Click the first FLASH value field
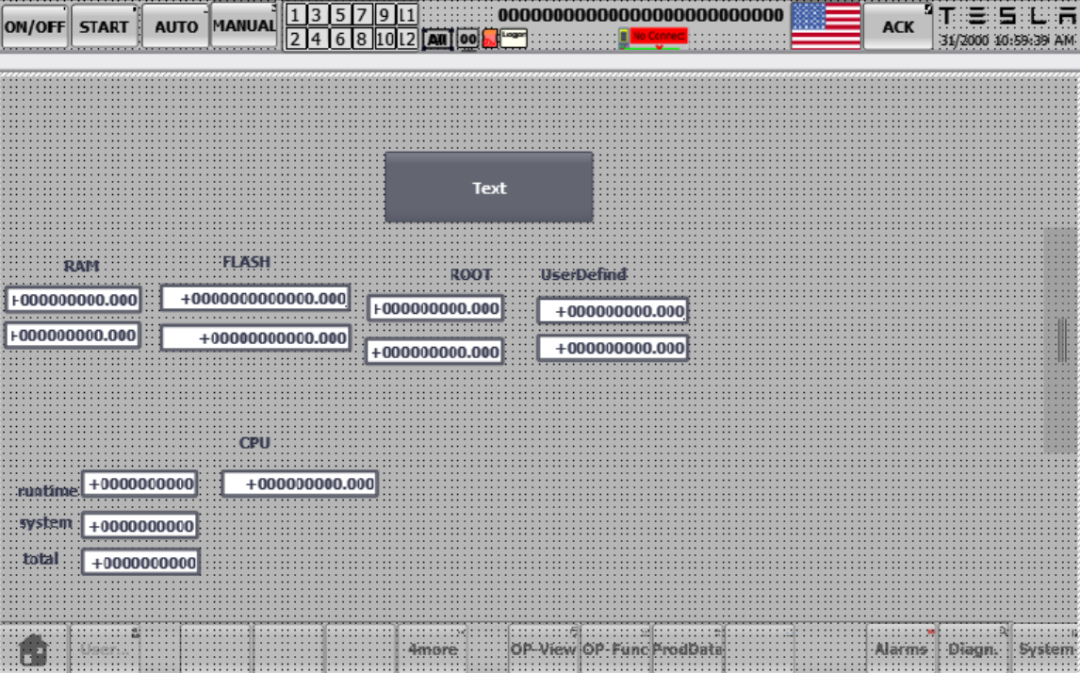1080x673 pixels. coord(256,298)
